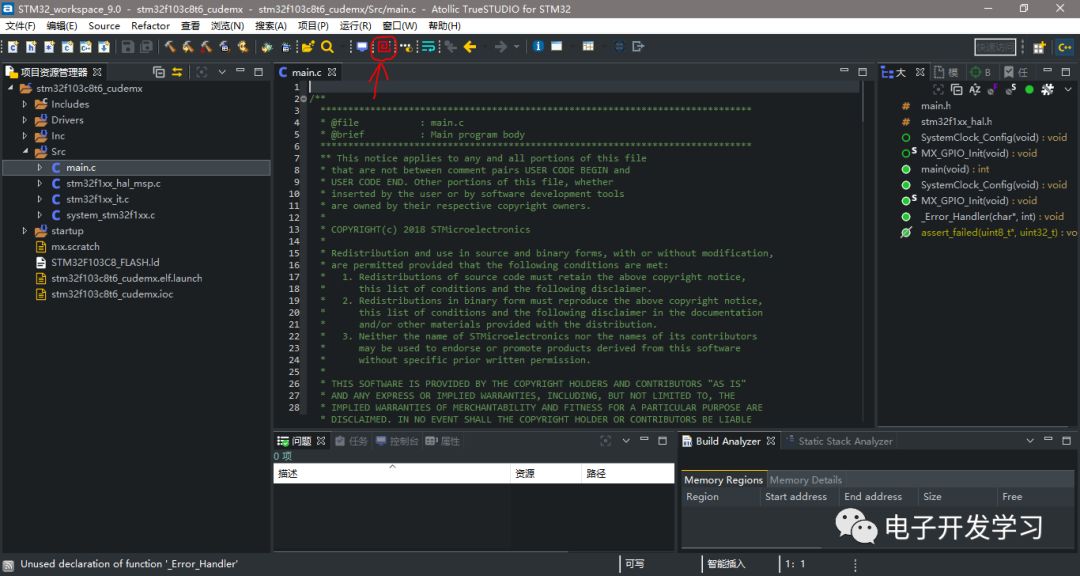Click the open folder toolbar icon

[x=307, y=47]
